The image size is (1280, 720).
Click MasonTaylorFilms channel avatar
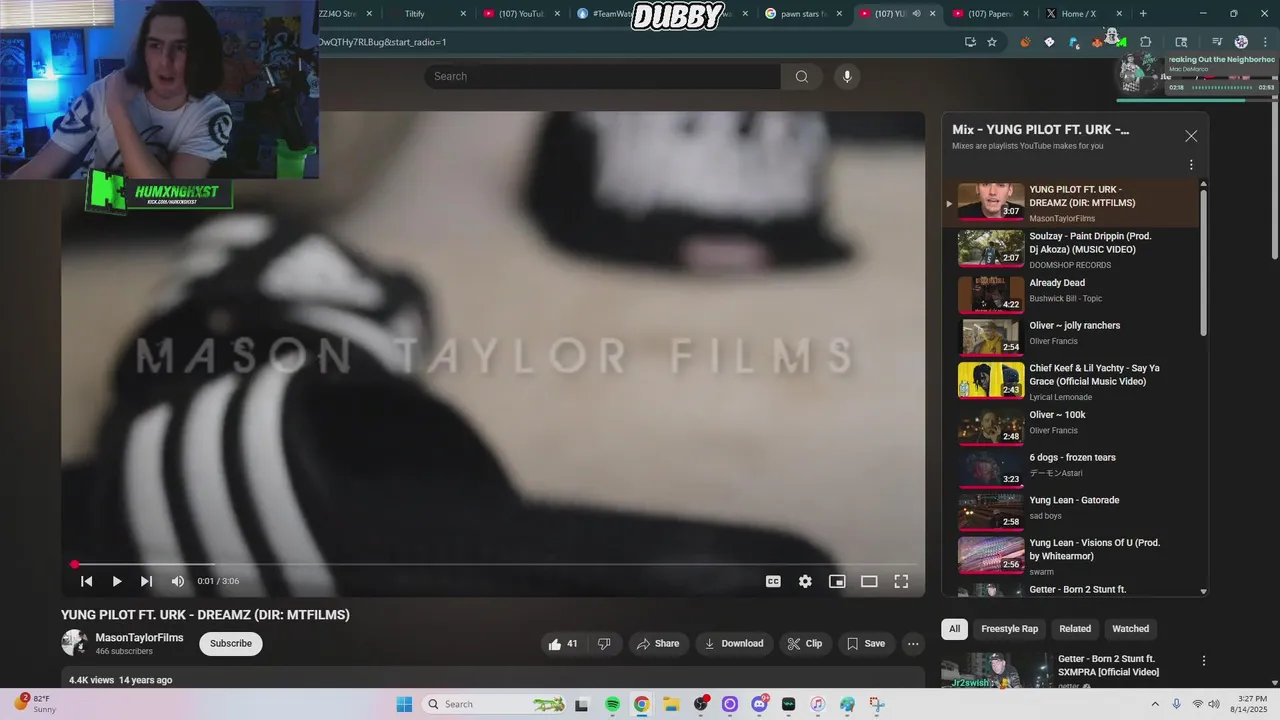click(74, 643)
